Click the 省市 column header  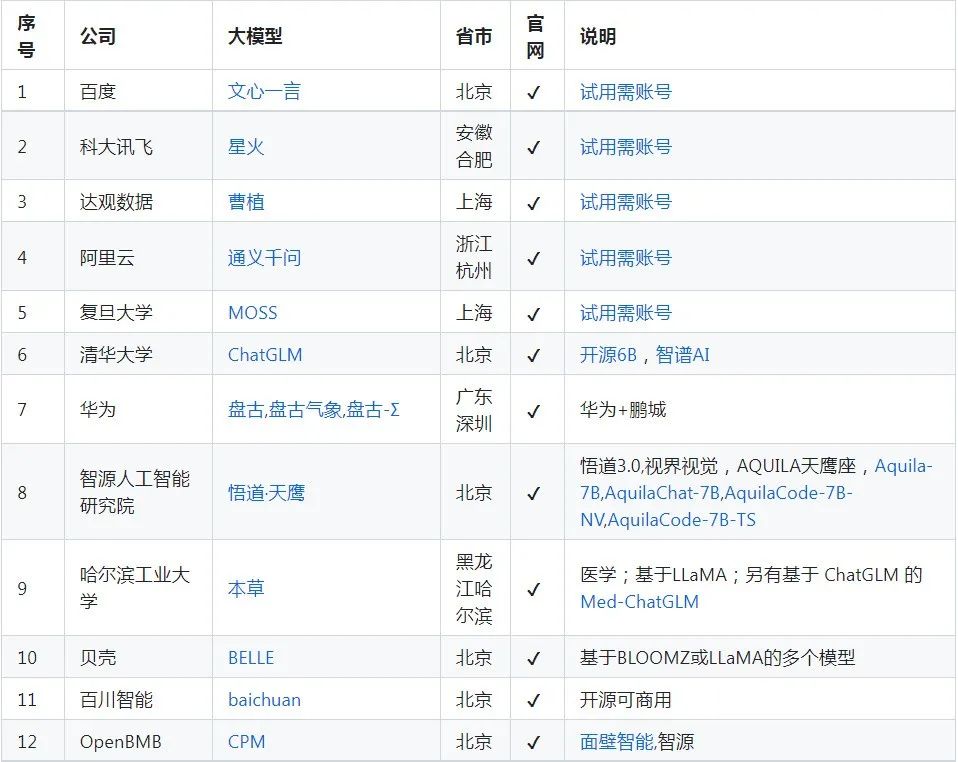(x=474, y=36)
